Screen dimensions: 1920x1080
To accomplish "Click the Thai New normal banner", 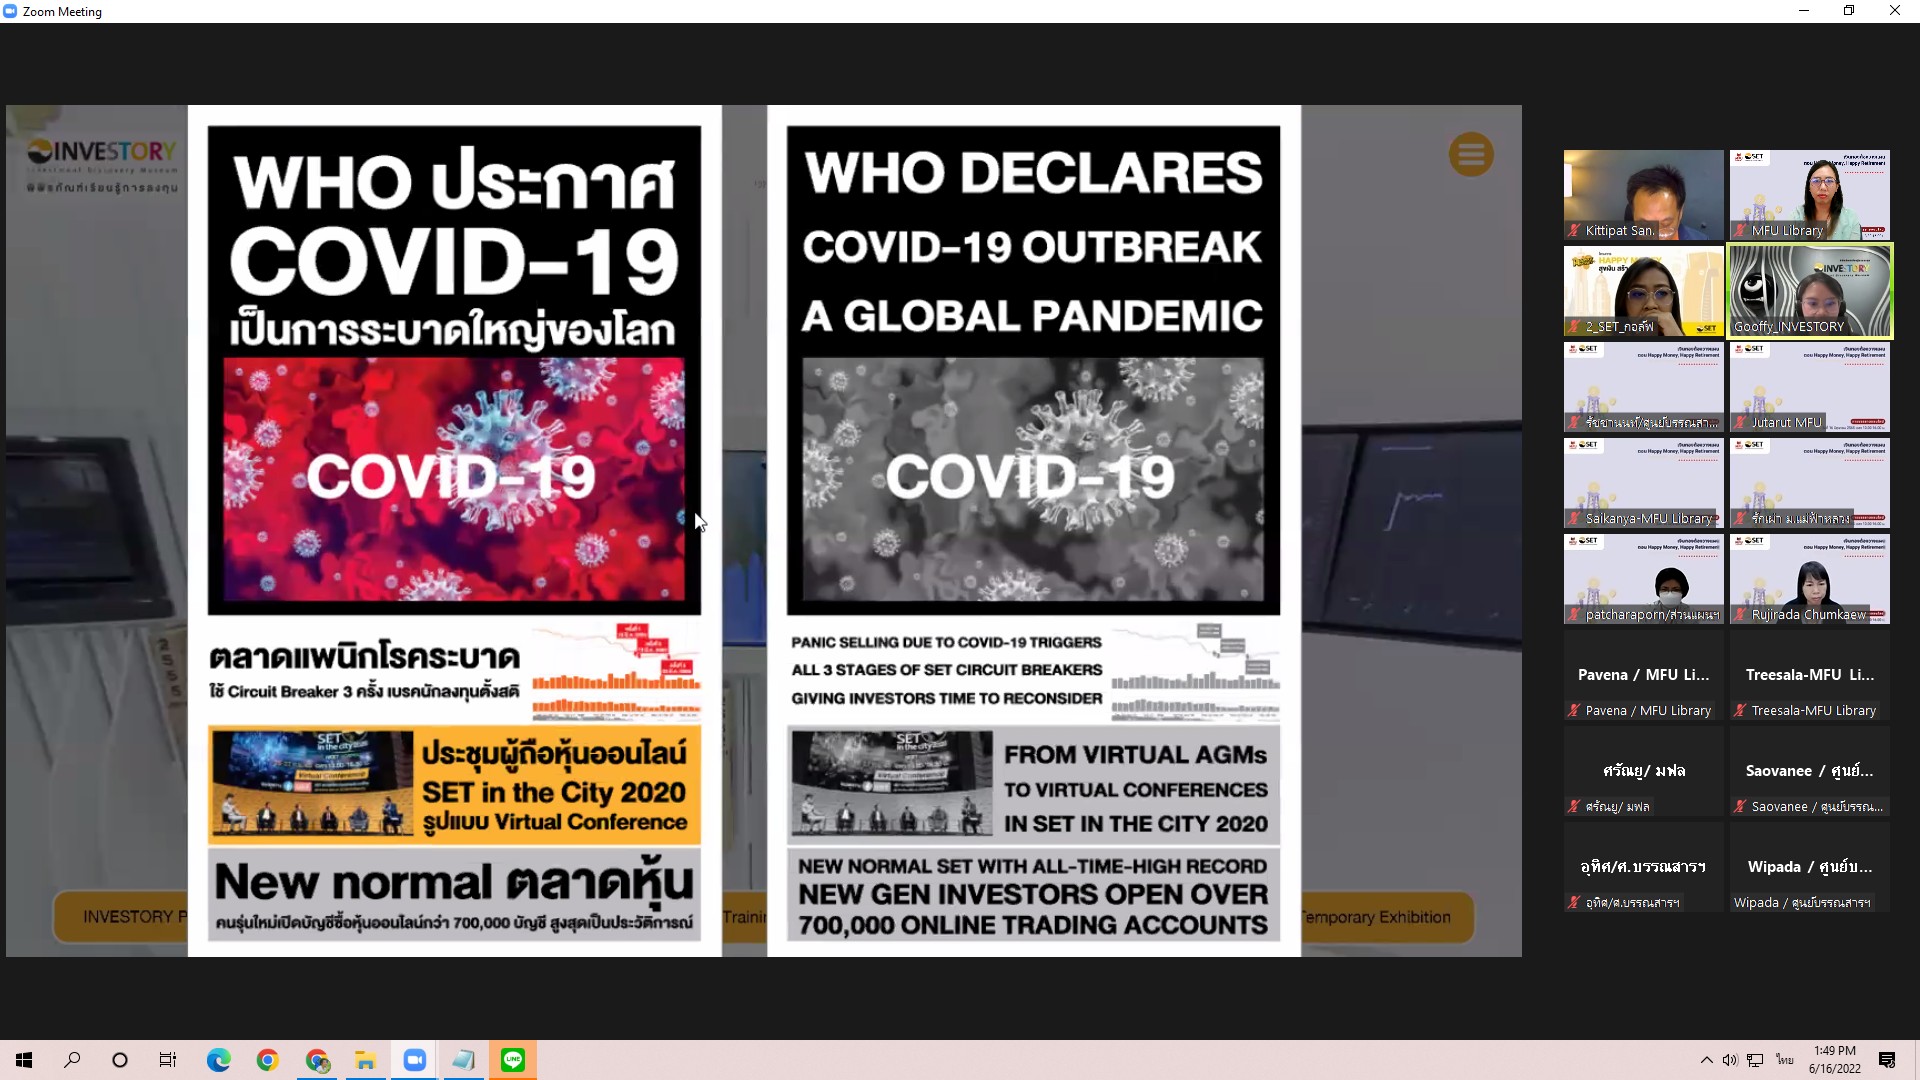I will click(454, 895).
